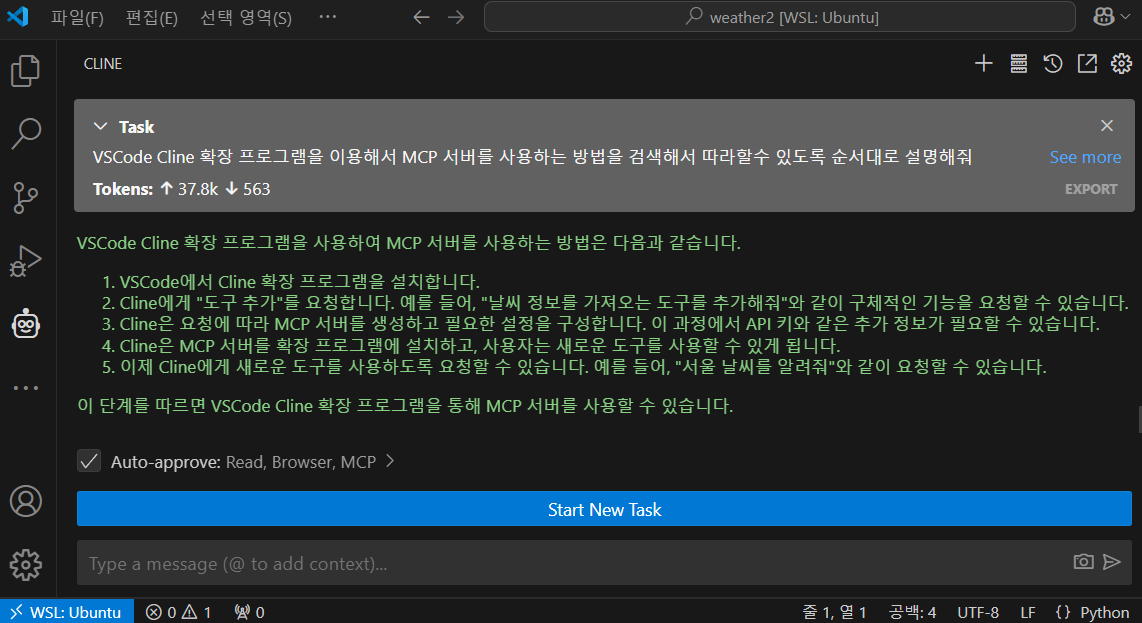The width and height of the screenshot is (1142, 623).
Task: Open Source Control view
Action: pyautogui.click(x=25, y=197)
